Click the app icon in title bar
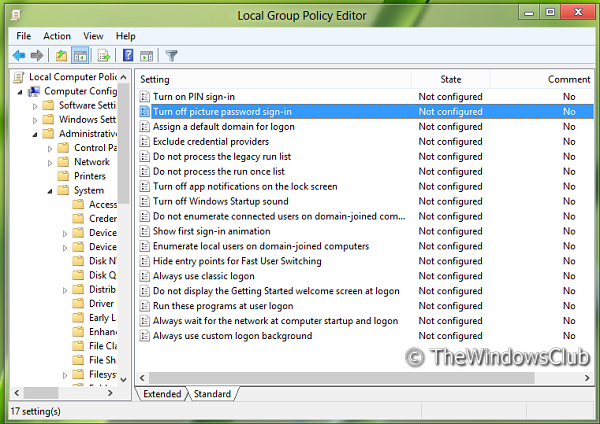The image size is (600, 424). [x=16, y=15]
